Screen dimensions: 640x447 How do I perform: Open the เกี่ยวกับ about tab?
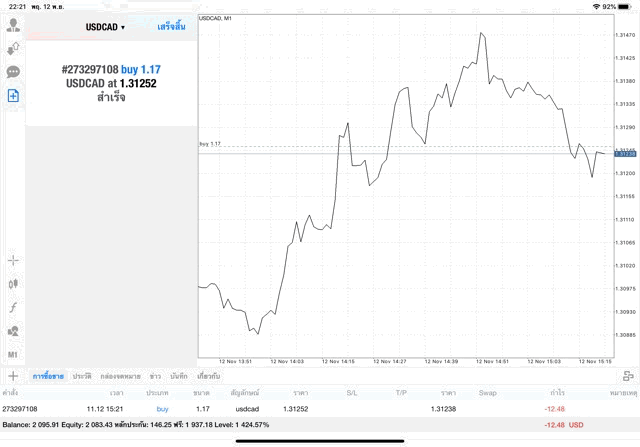[209, 376]
